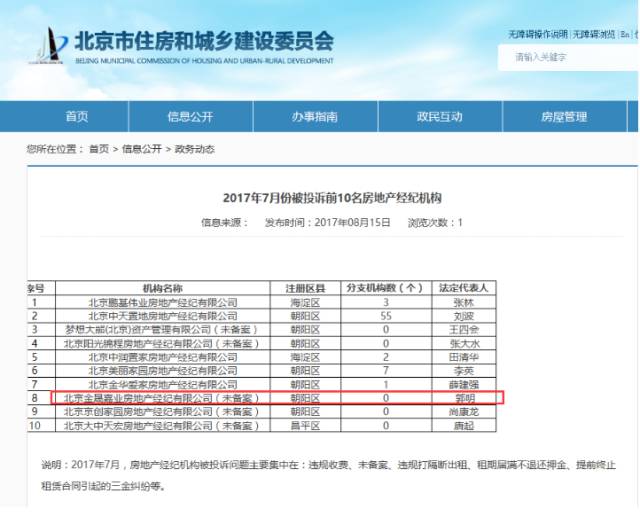Select cell 北京京创家园房地产经纪有限公司（未备案）

coord(162,412)
